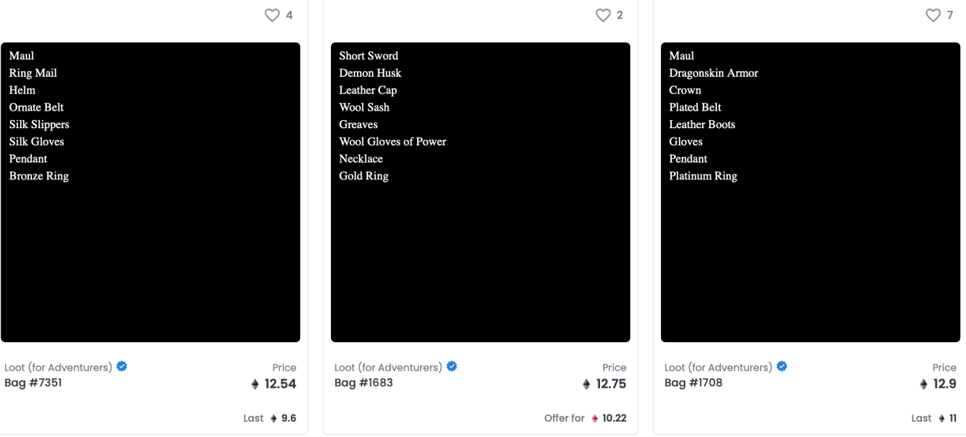Open loot image listing Demon Husk

click(481, 192)
